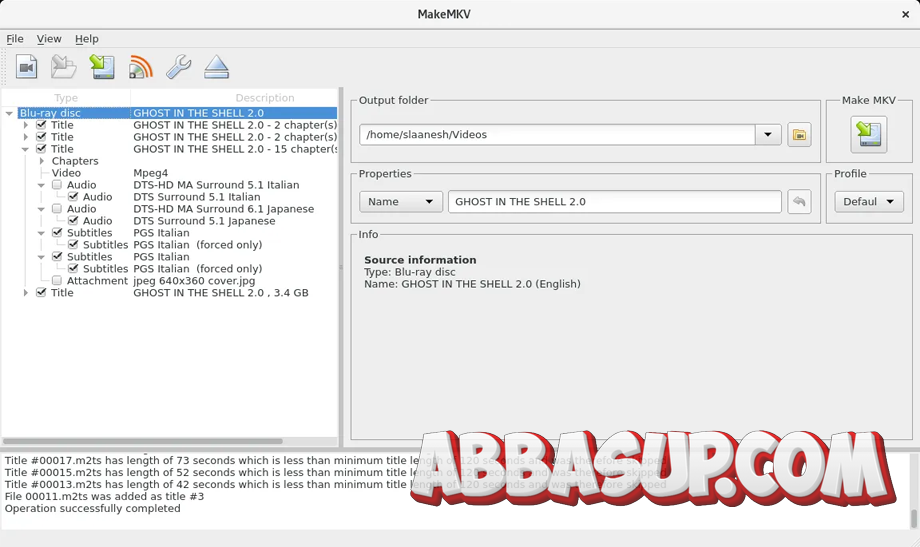
Task: Disable DTS Surround 5.1 Japanese audio checkbox
Action: click(x=73, y=221)
